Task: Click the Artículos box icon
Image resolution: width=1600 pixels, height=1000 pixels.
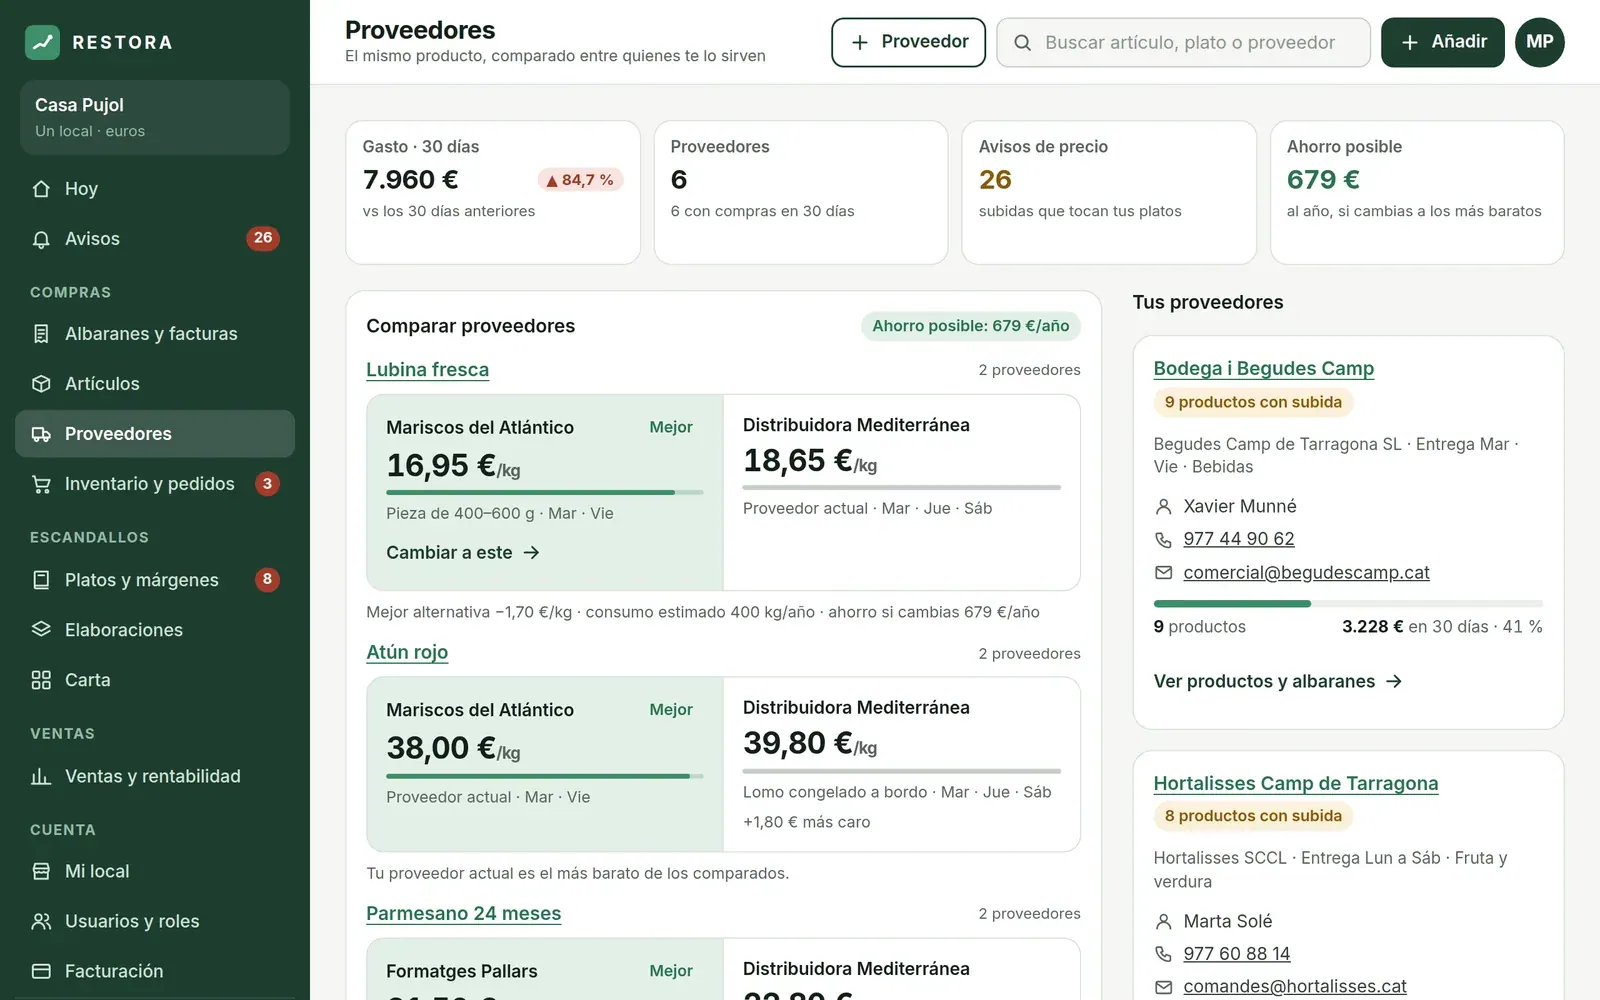Action: 41,384
